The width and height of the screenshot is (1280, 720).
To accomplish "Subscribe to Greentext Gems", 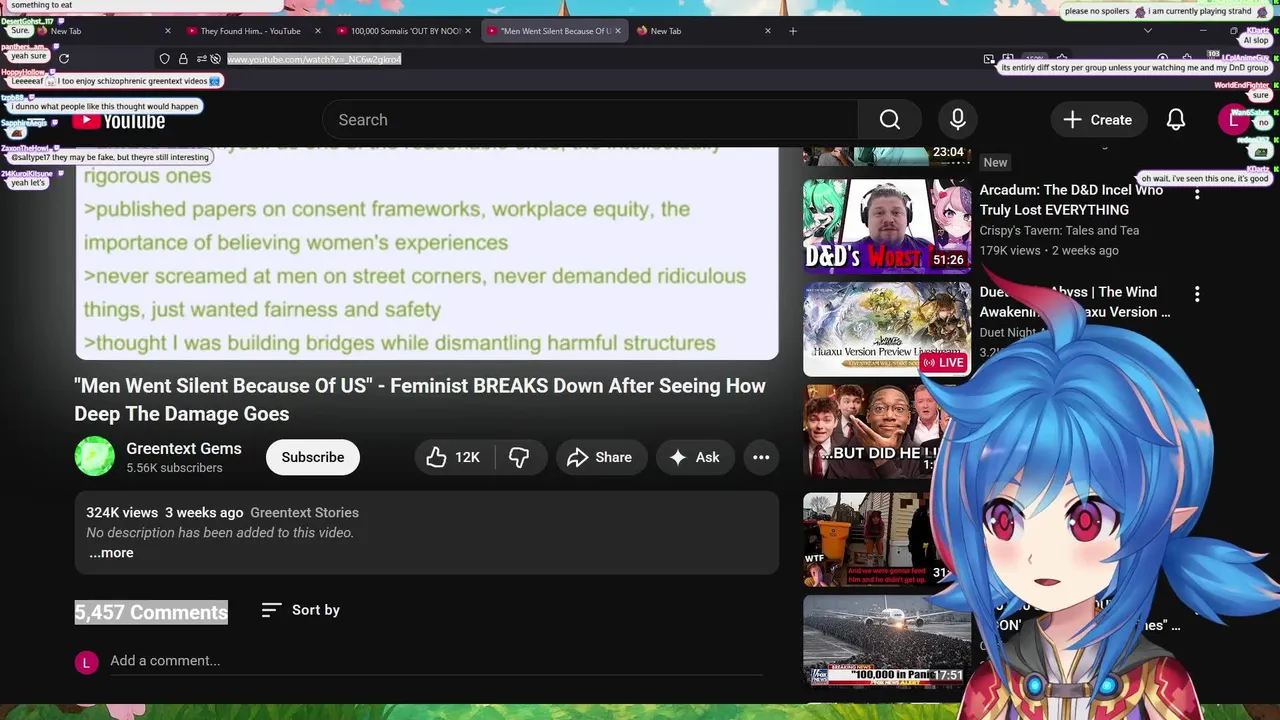I will pyautogui.click(x=313, y=457).
